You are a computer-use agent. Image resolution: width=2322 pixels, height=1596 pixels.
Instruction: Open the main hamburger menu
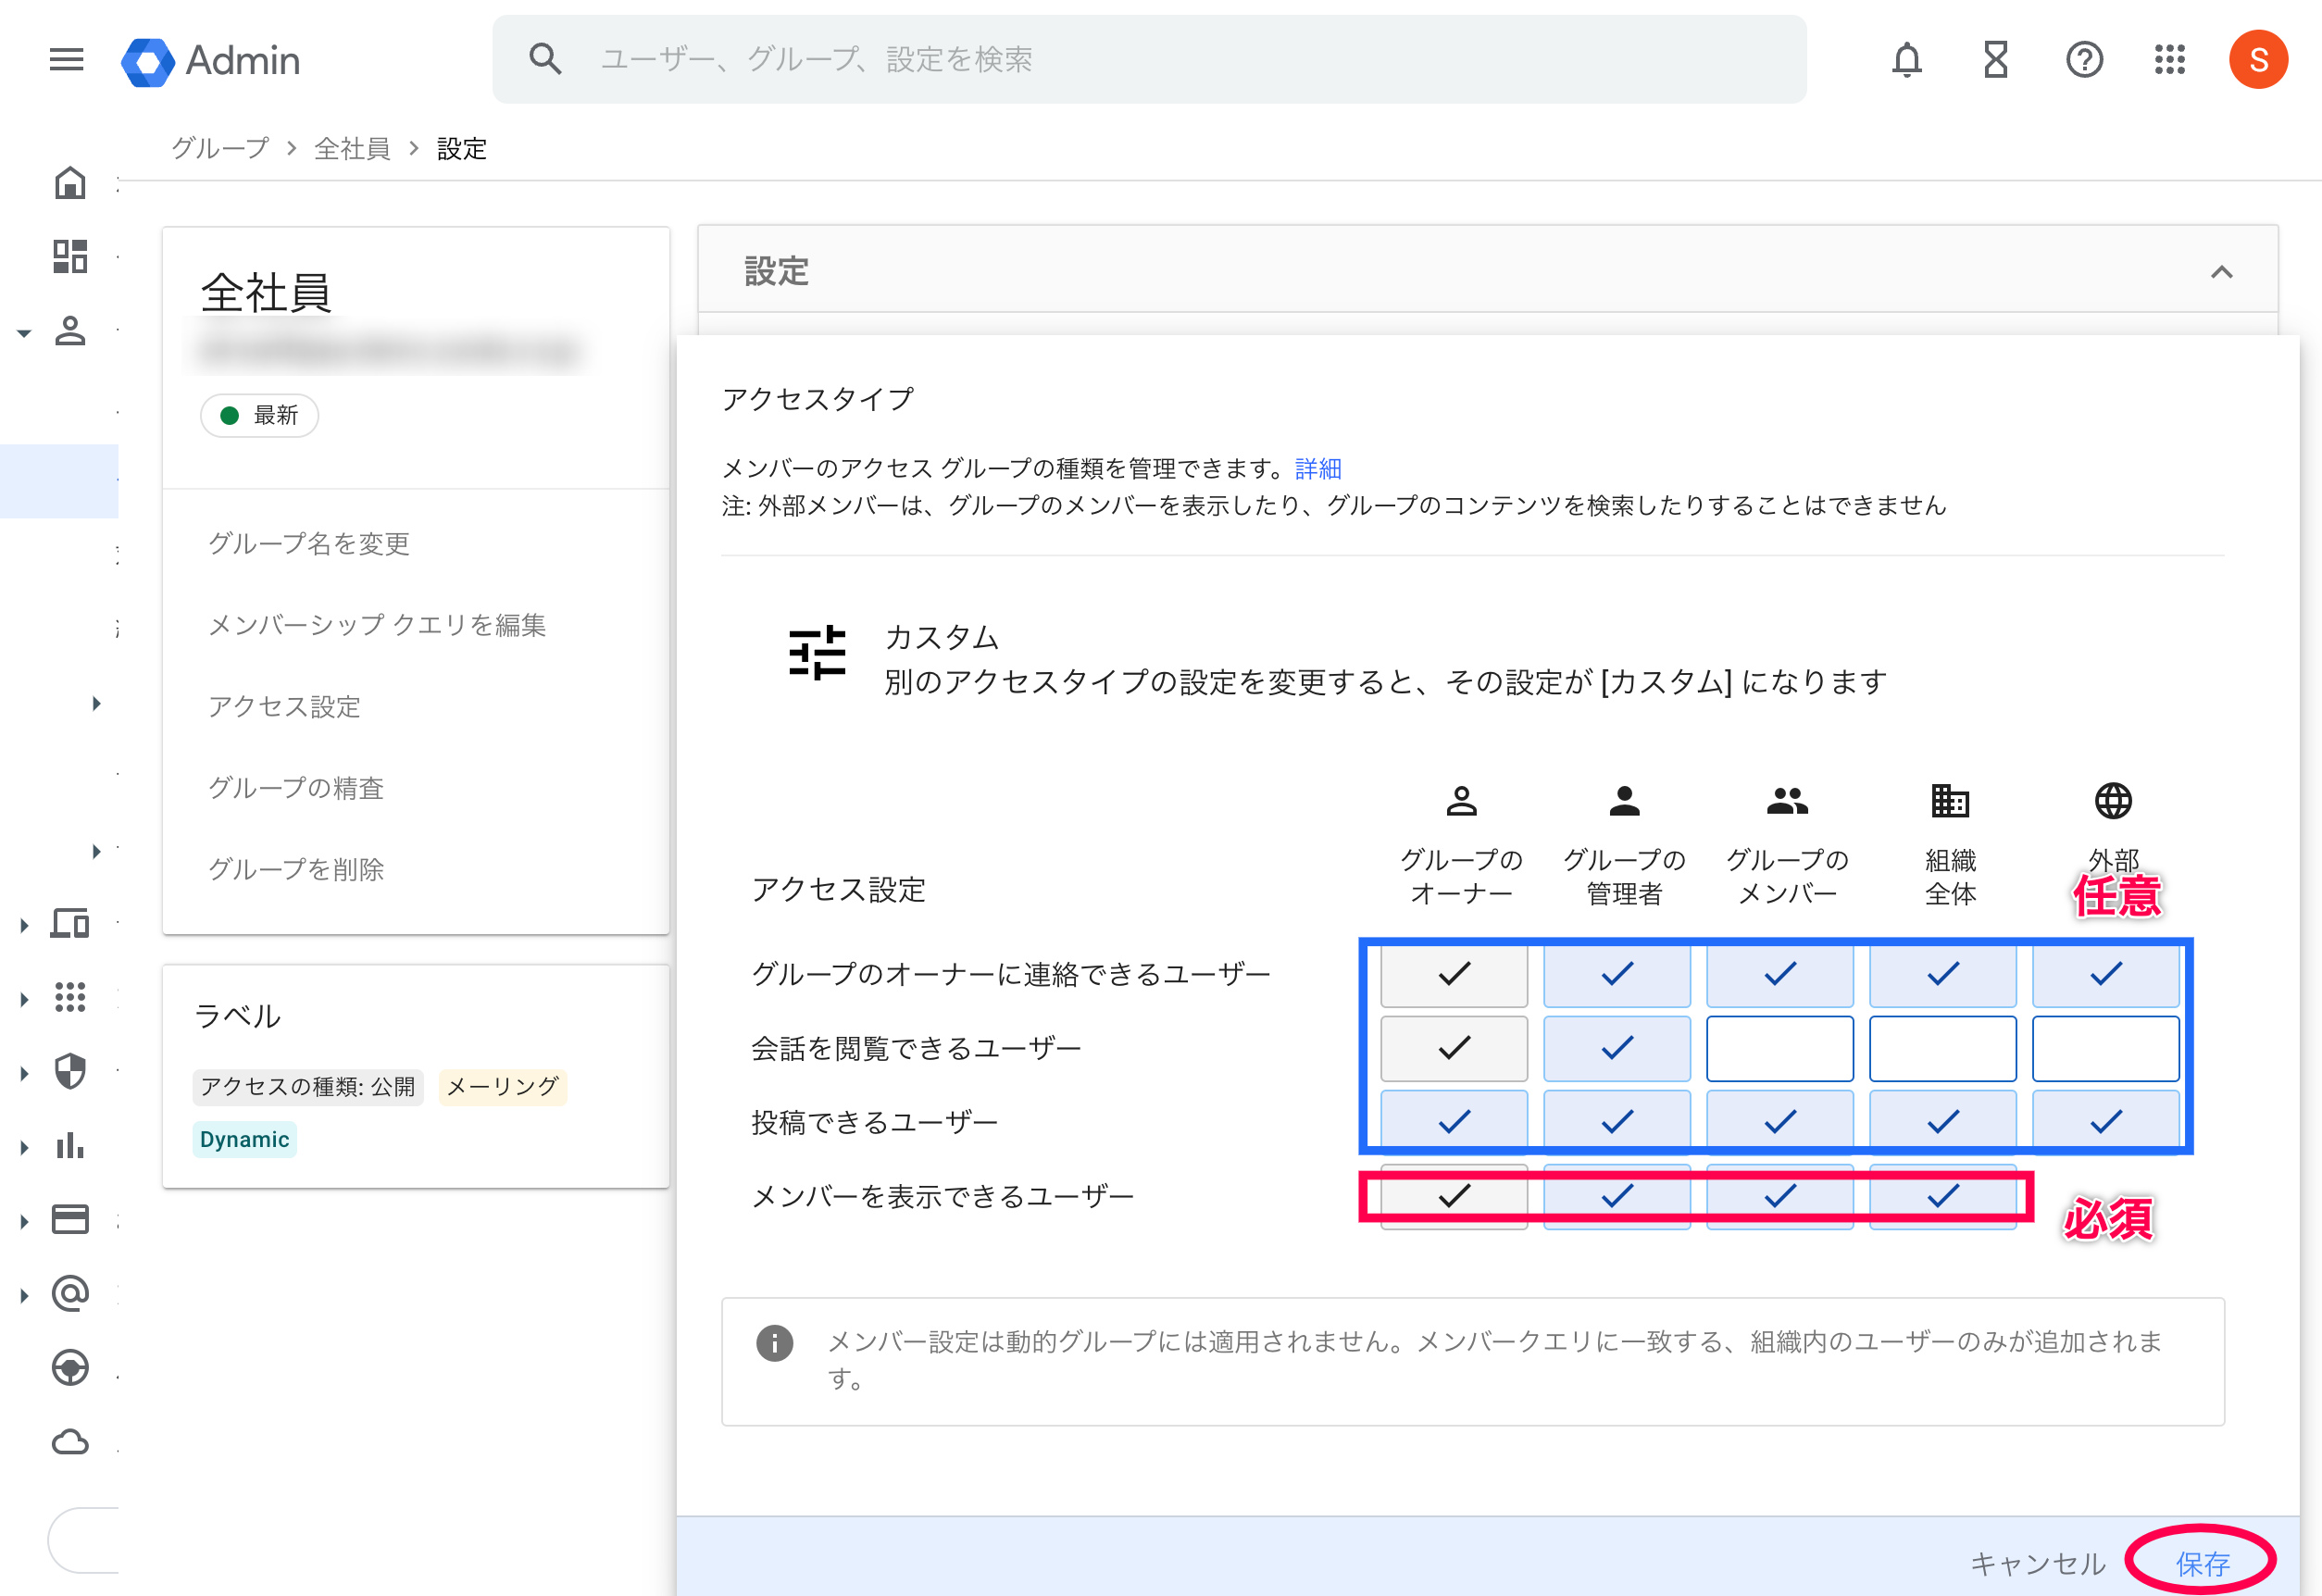pos(66,60)
